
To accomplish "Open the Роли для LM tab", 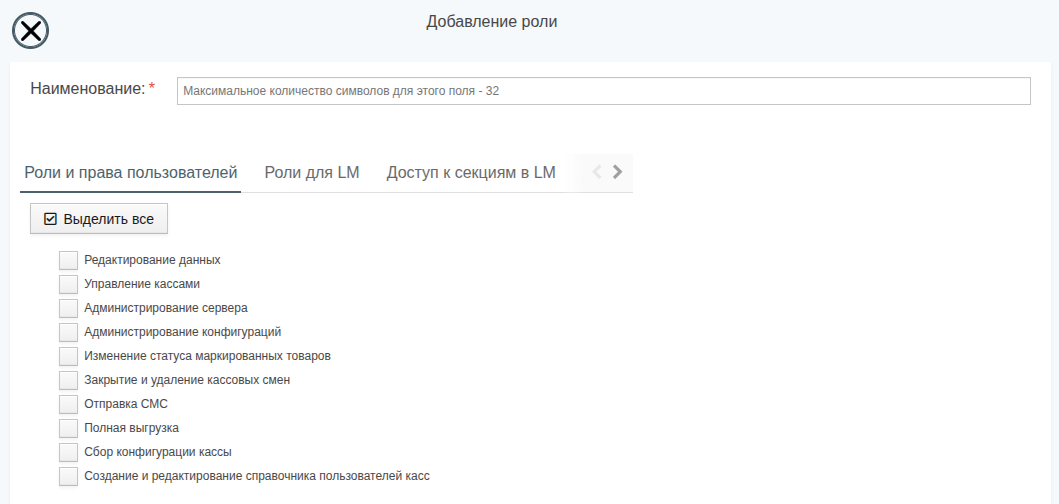I will coord(312,172).
